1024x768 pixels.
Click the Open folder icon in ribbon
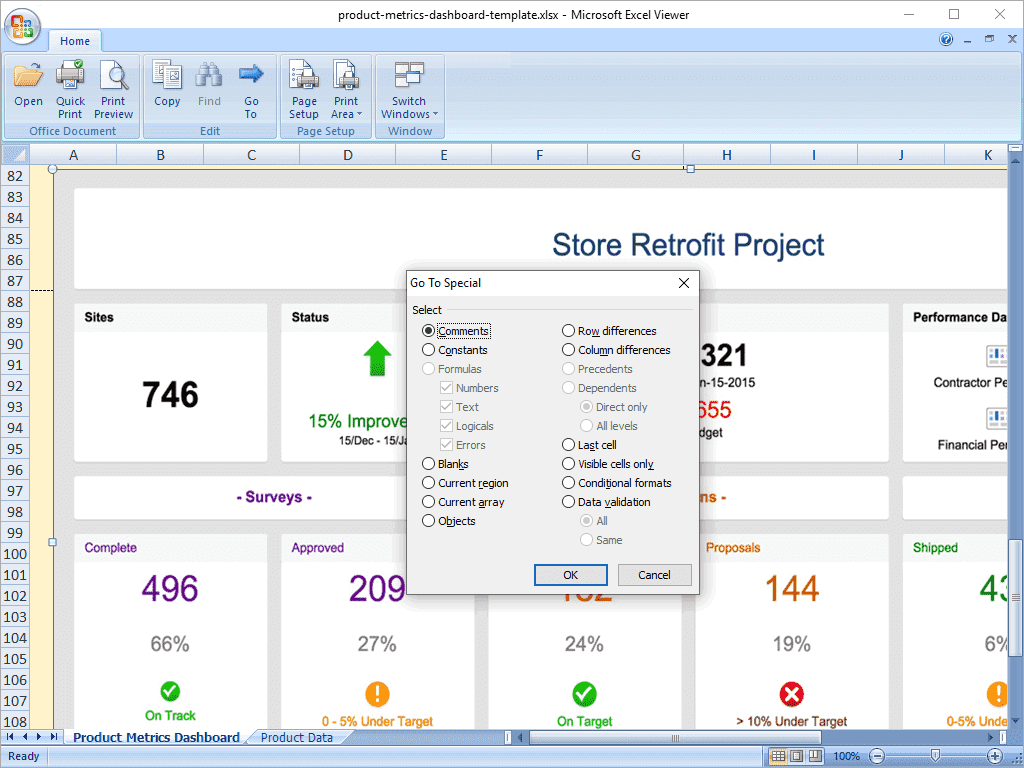coord(28,76)
